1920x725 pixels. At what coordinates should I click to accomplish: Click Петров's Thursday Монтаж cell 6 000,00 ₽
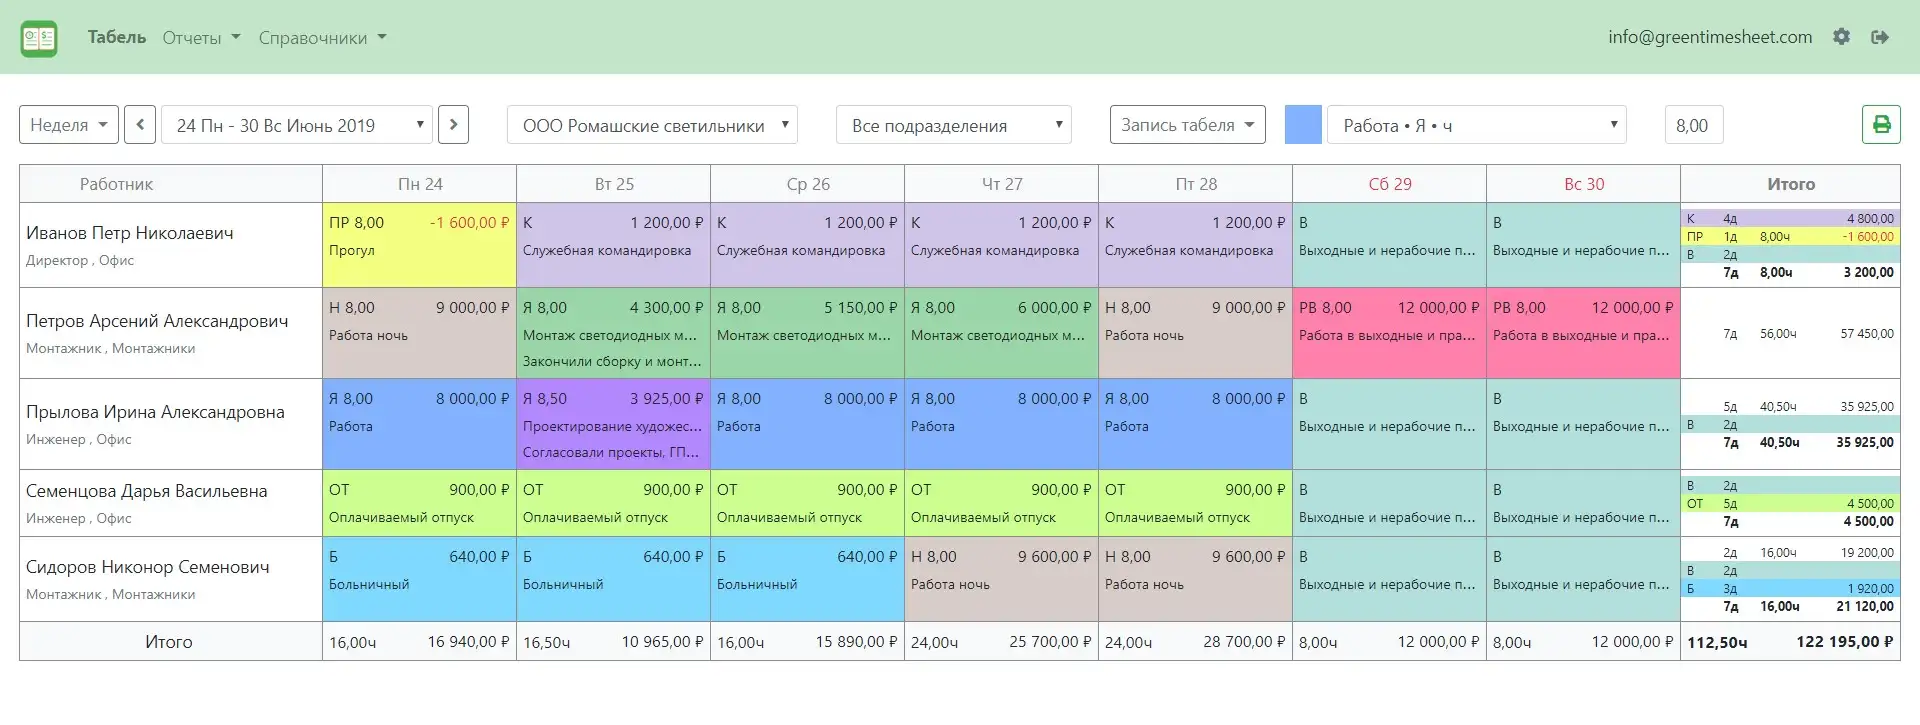pyautogui.click(x=1001, y=333)
